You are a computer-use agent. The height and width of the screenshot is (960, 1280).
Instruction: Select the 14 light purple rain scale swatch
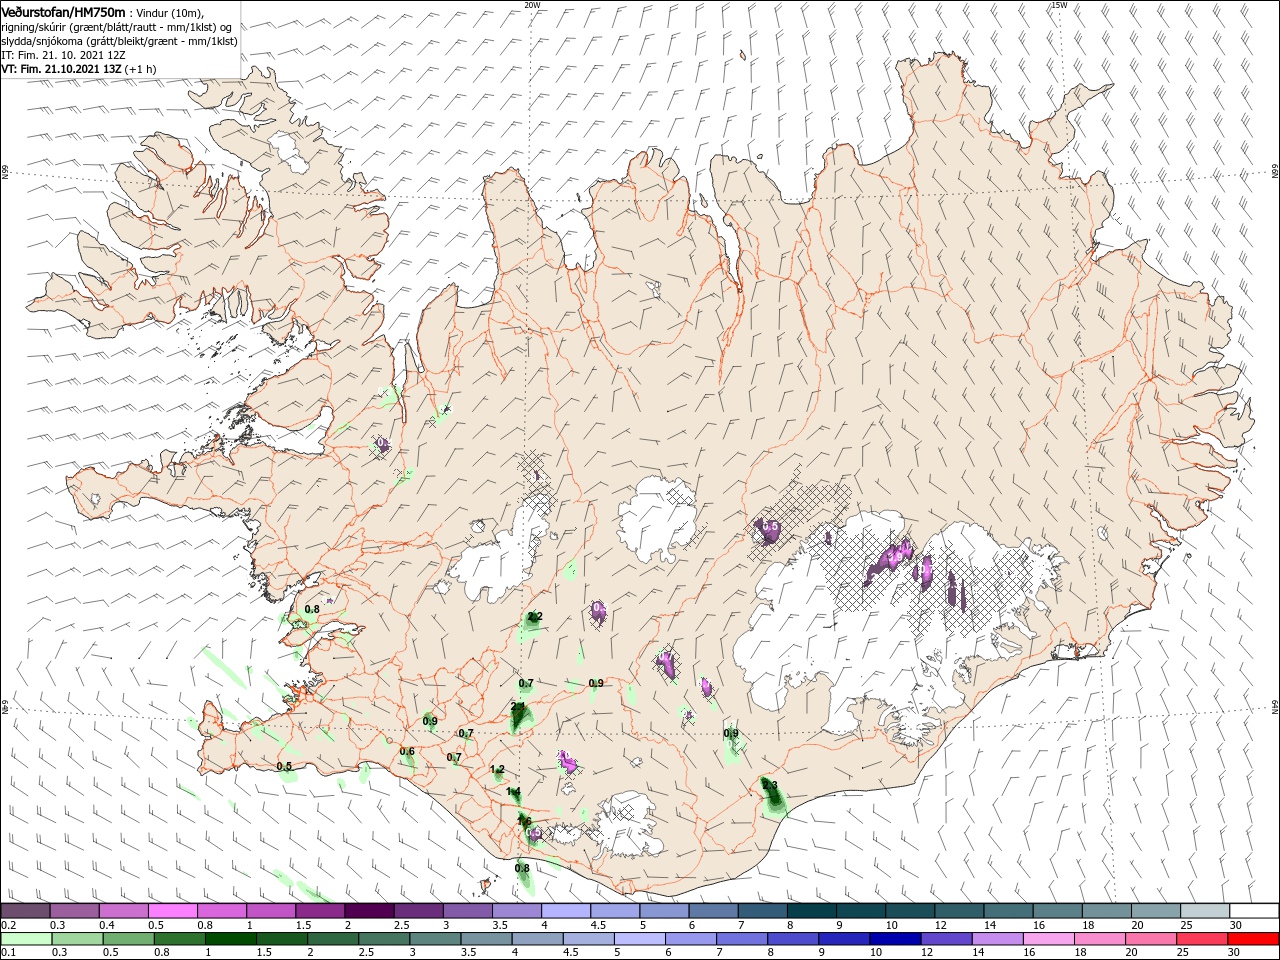click(998, 939)
